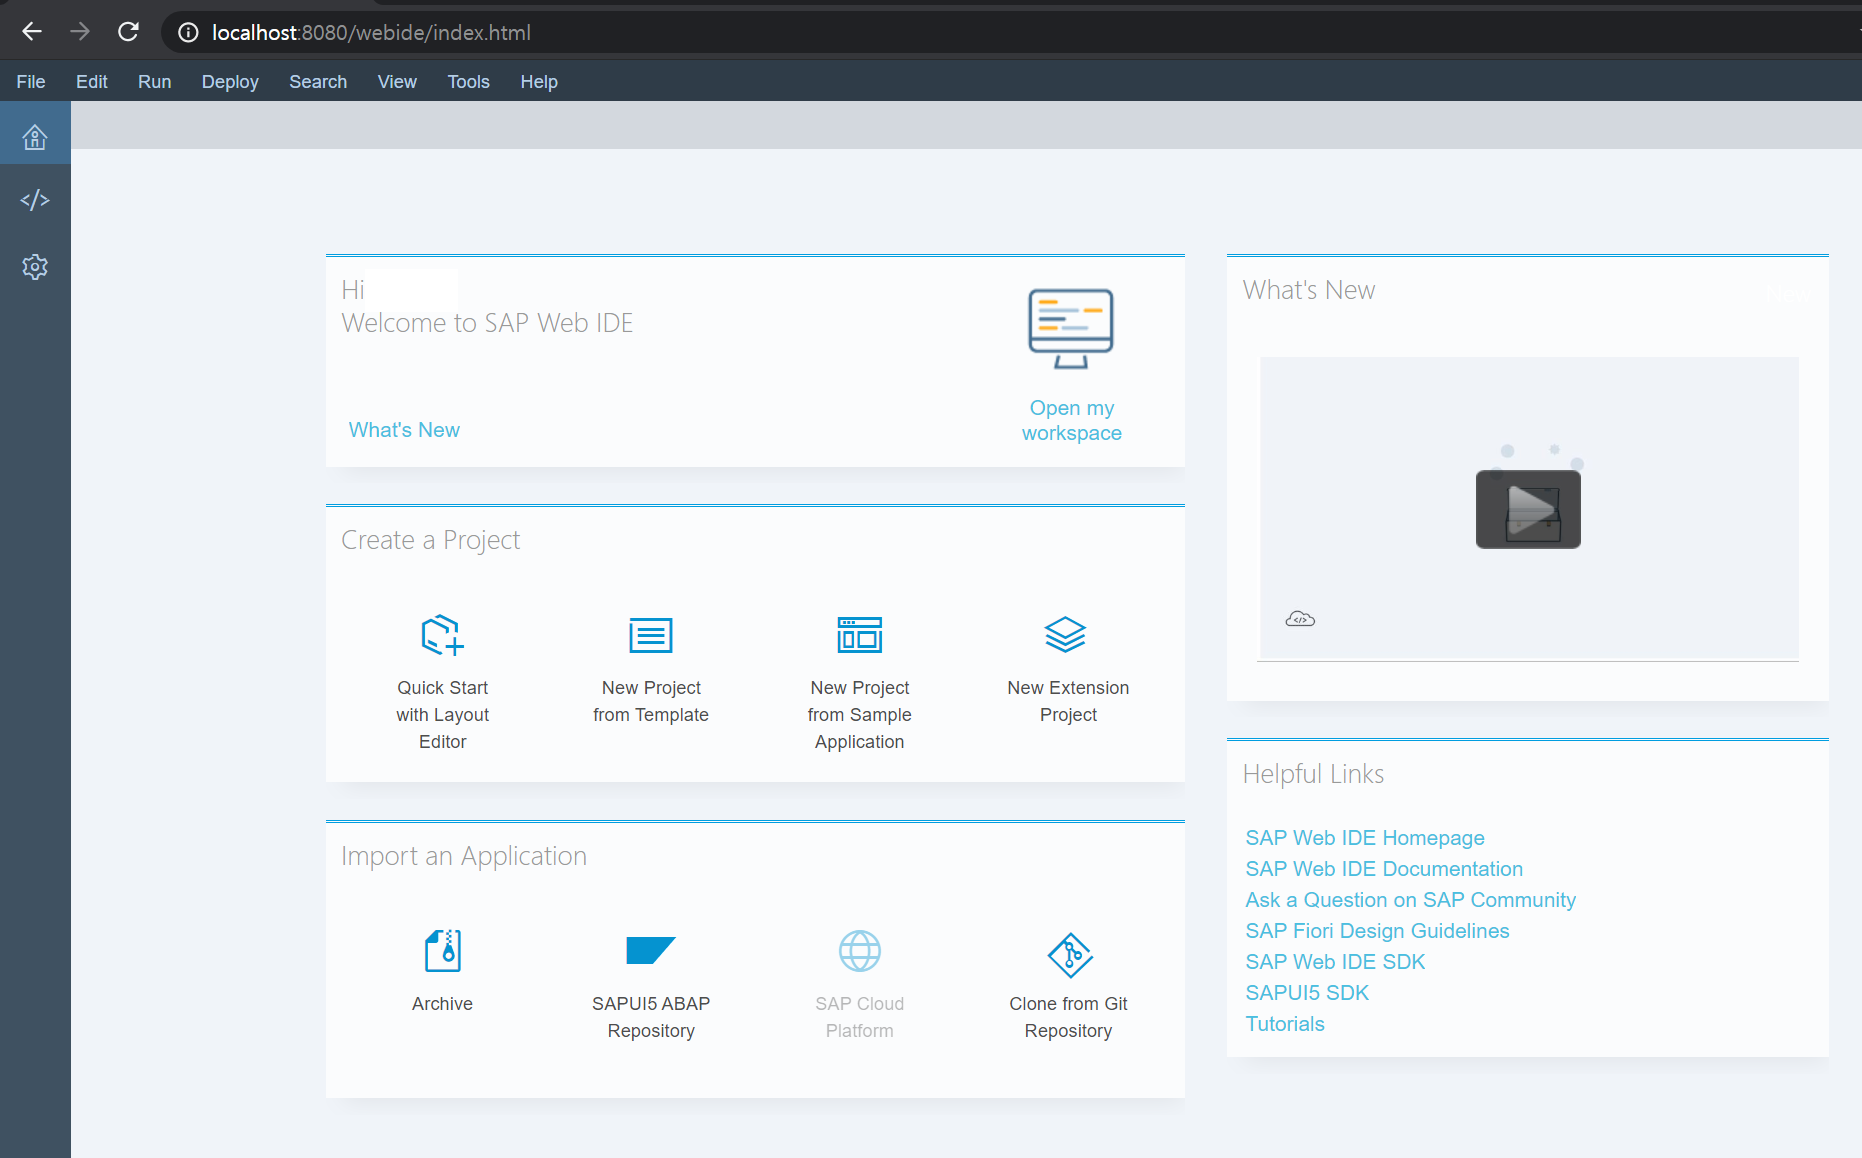
Task: Open SAPUI5 SDK link
Action: tap(1307, 993)
